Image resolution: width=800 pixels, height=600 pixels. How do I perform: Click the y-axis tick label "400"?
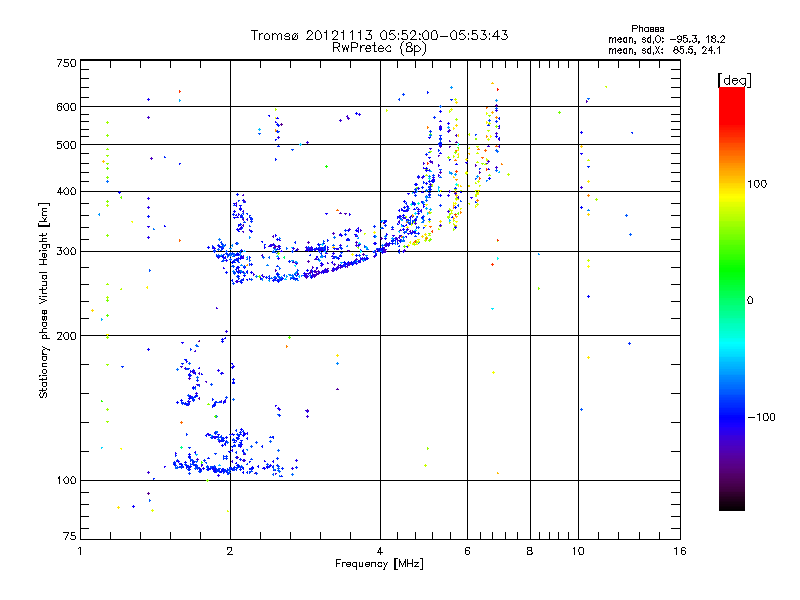click(66, 191)
